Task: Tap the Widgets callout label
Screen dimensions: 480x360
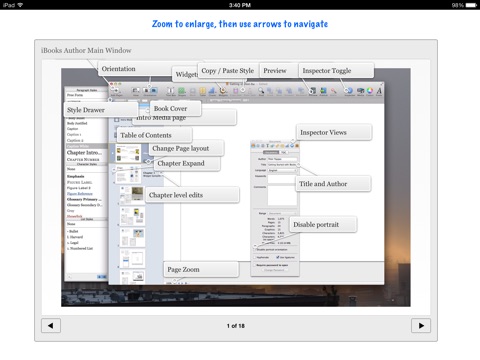Action: coord(186,74)
